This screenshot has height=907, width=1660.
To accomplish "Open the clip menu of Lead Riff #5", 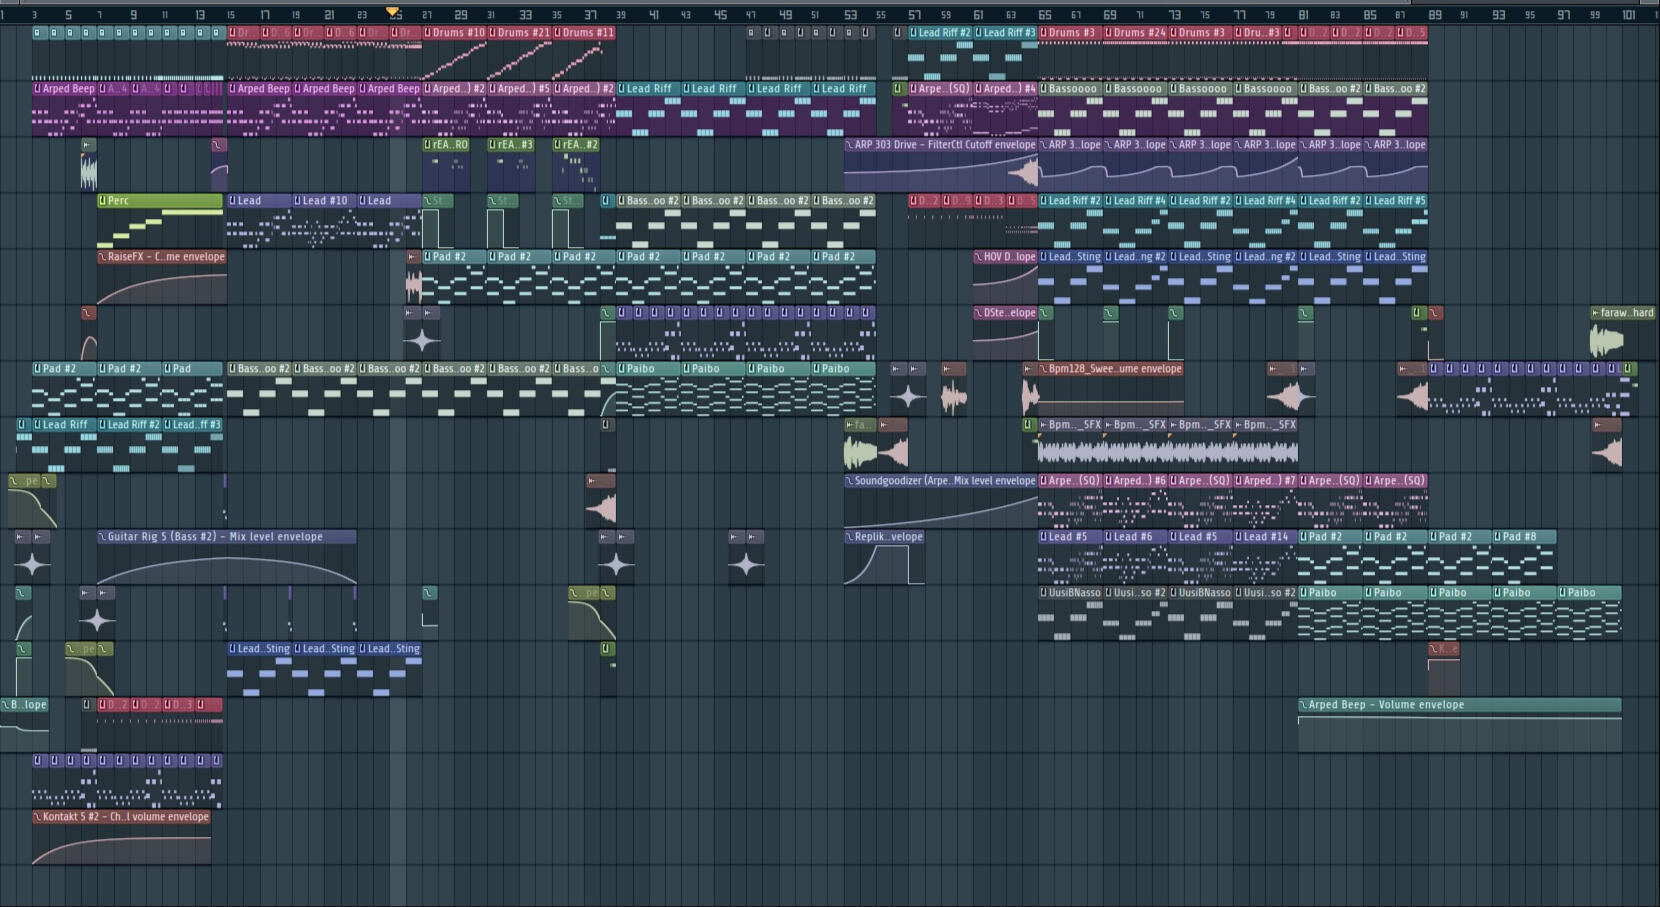I will (x=1369, y=201).
